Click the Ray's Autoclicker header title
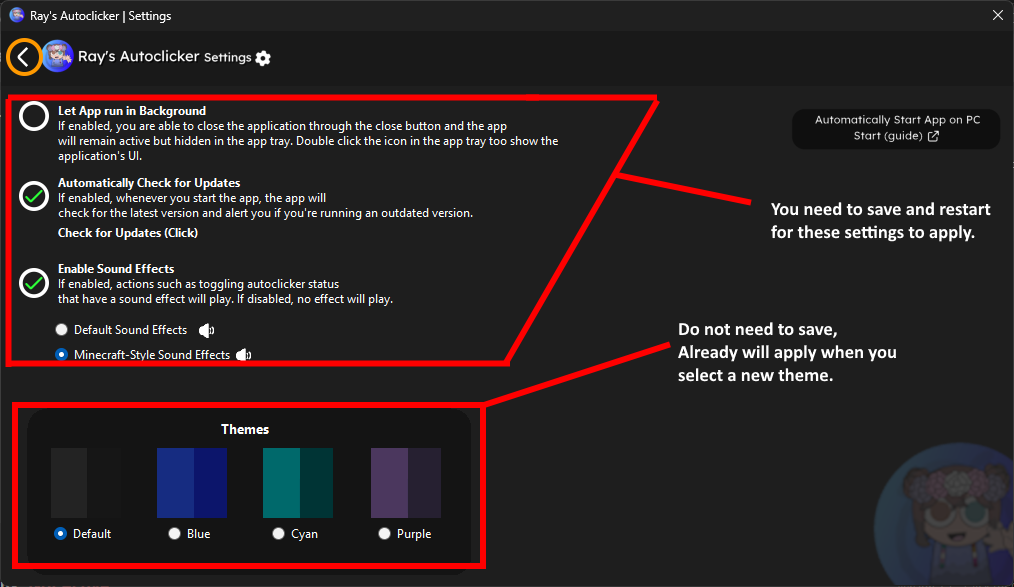The width and height of the screenshot is (1014, 587). [x=138, y=56]
